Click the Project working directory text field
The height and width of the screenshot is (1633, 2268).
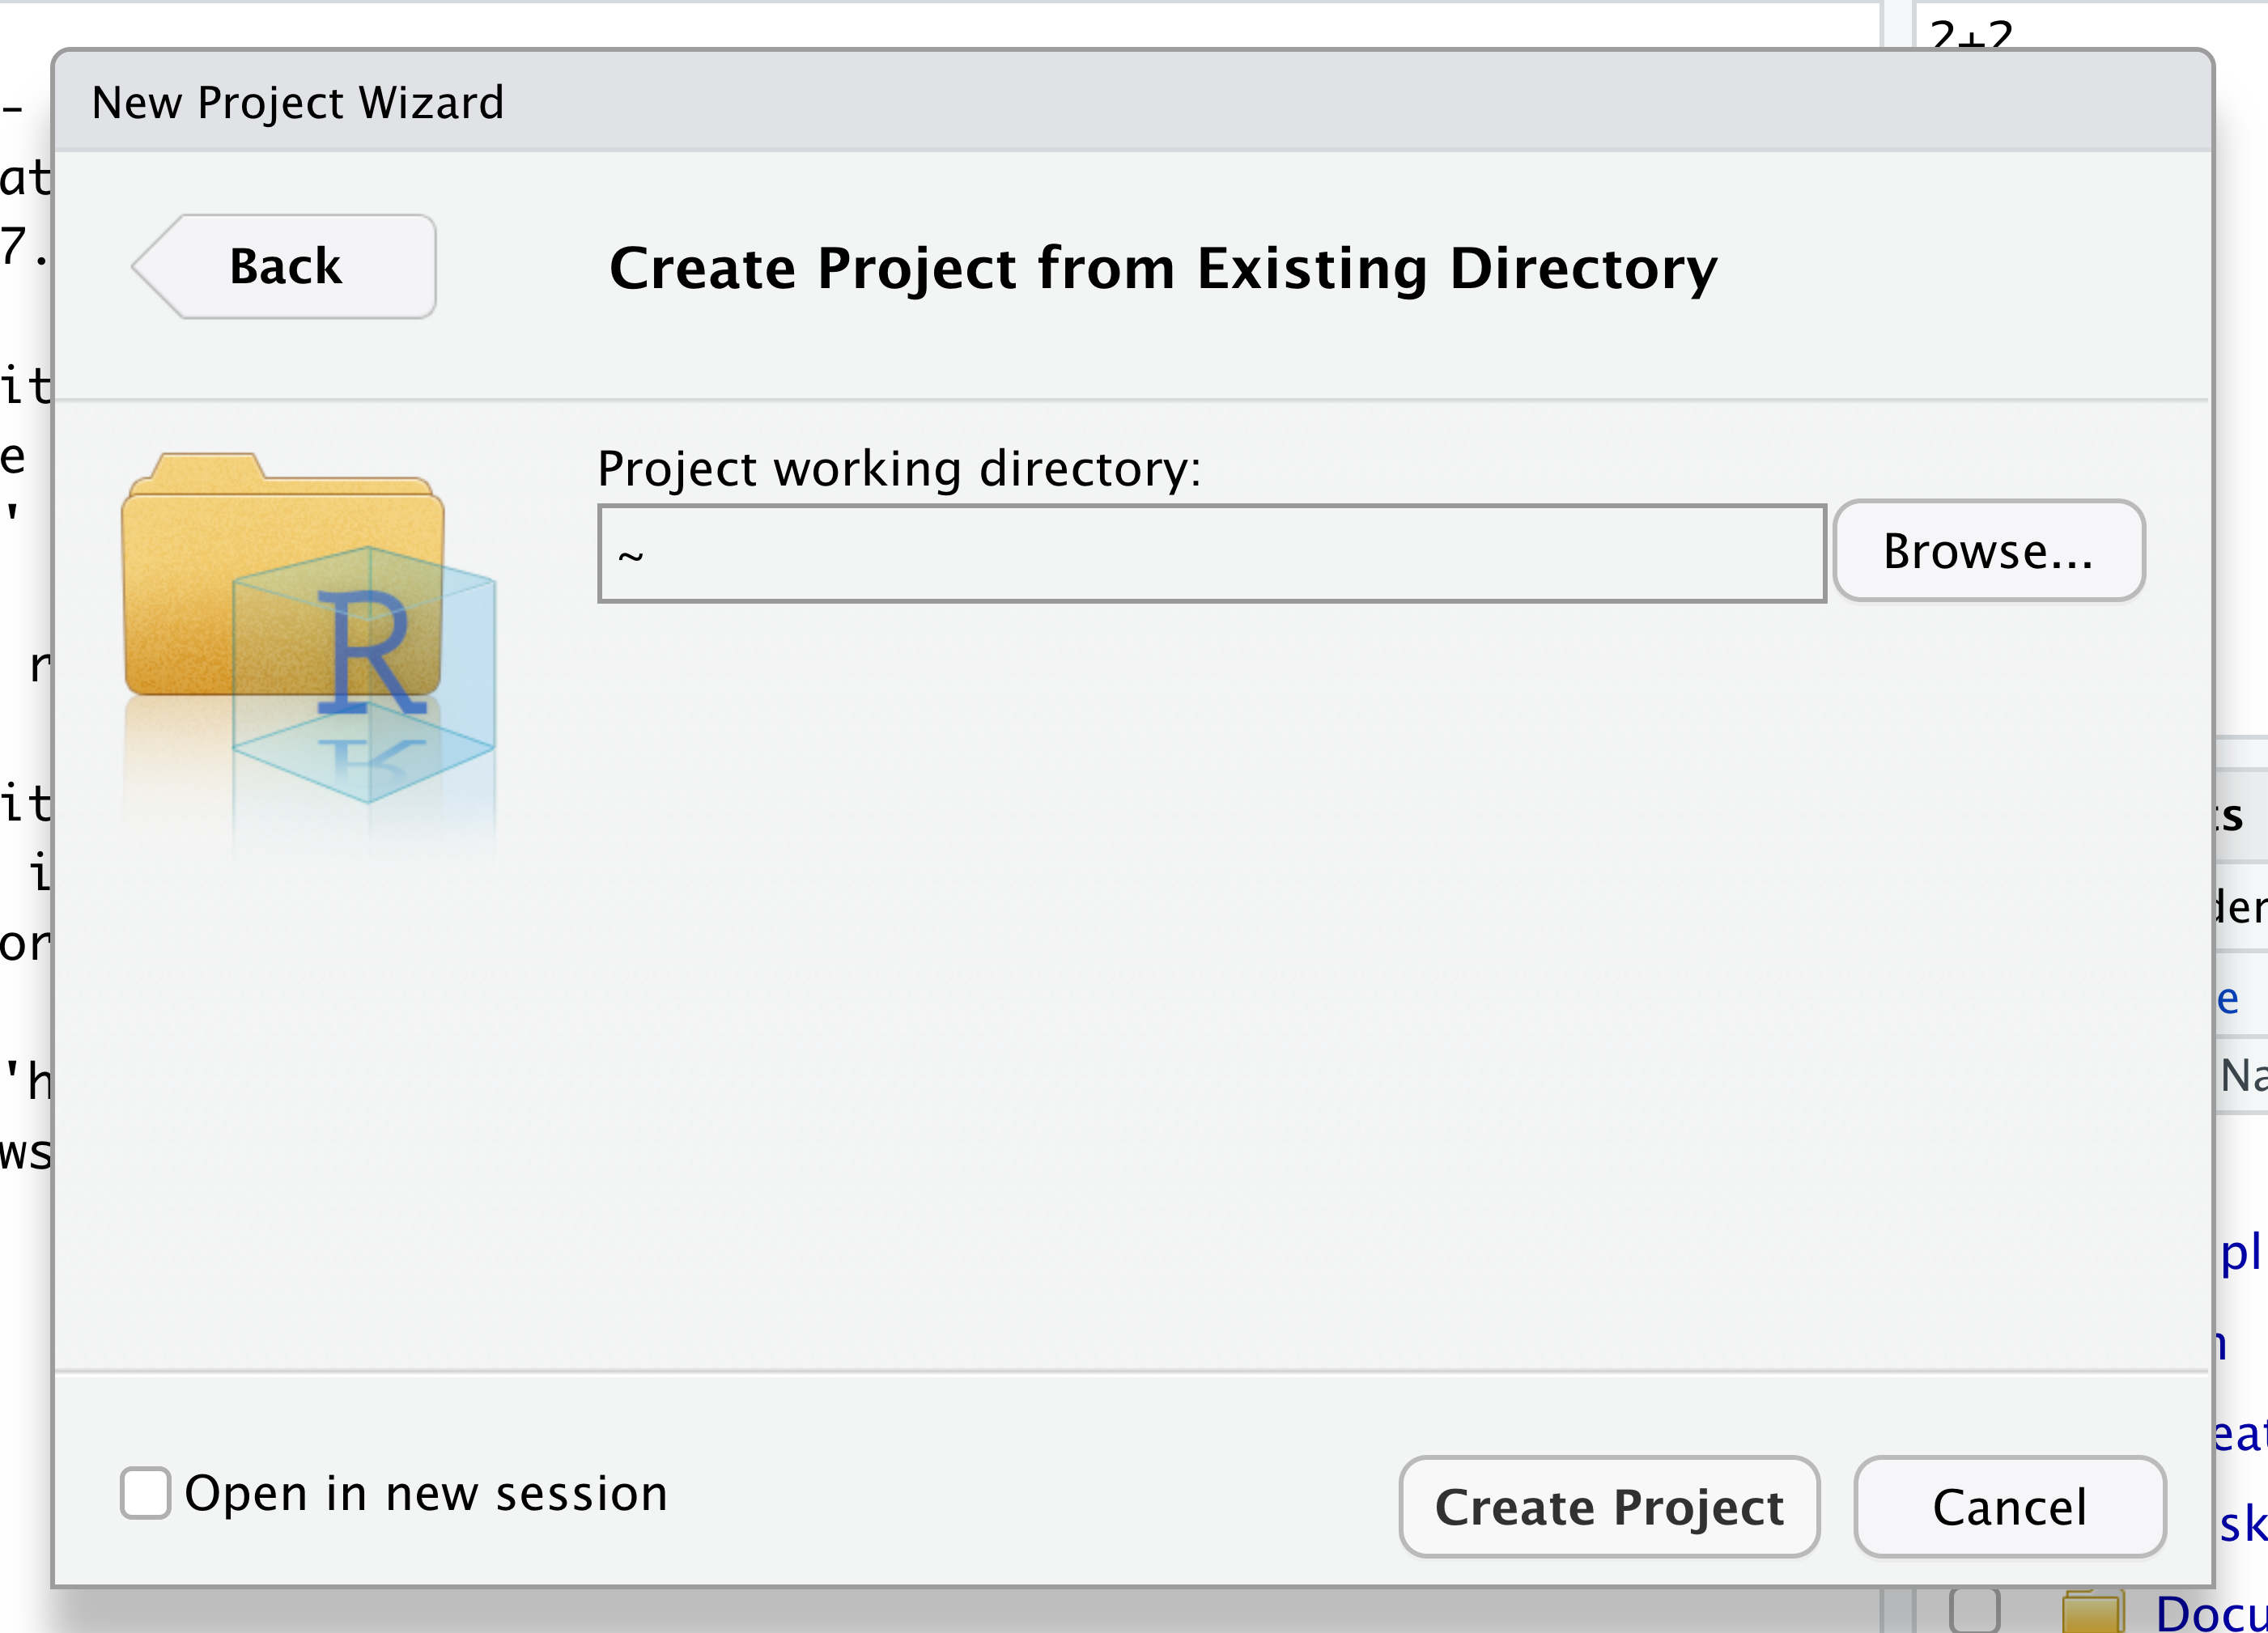(1211, 554)
